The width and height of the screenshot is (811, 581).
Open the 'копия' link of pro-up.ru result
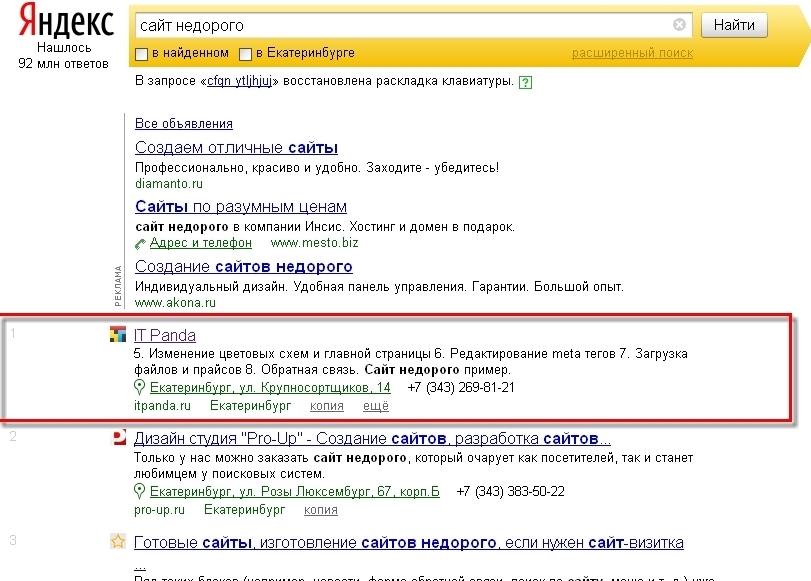(x=321, y=510)
